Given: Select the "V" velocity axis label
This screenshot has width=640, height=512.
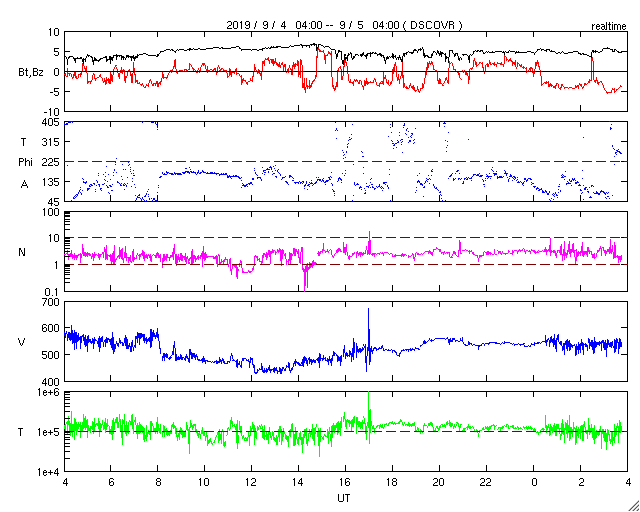Looking at the screenshot, I should point(22,342).
